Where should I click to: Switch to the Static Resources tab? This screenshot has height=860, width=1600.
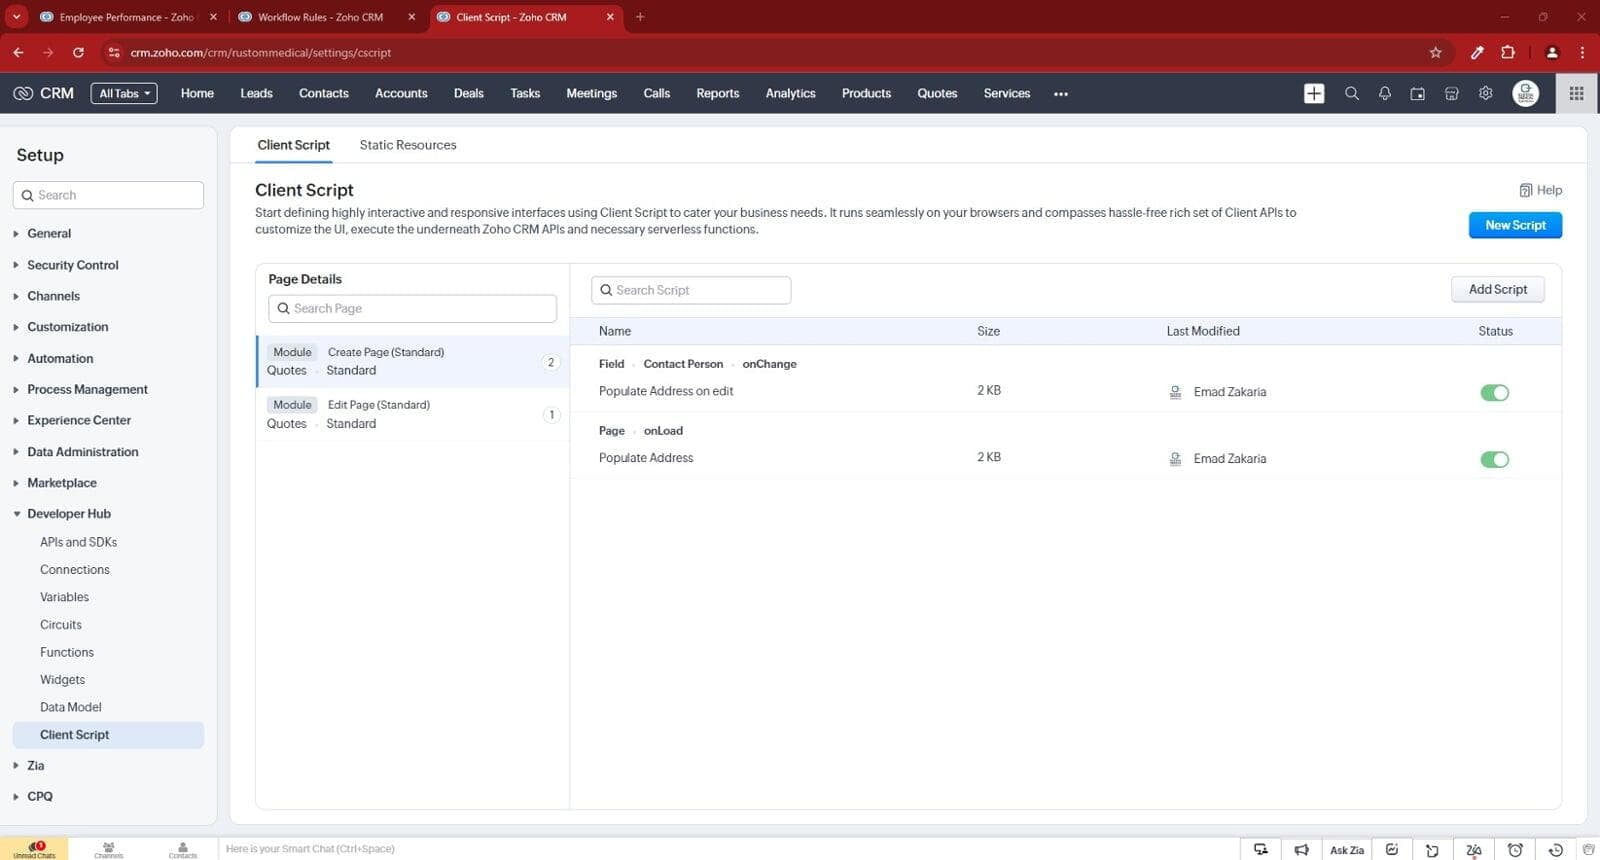(408, 145)
